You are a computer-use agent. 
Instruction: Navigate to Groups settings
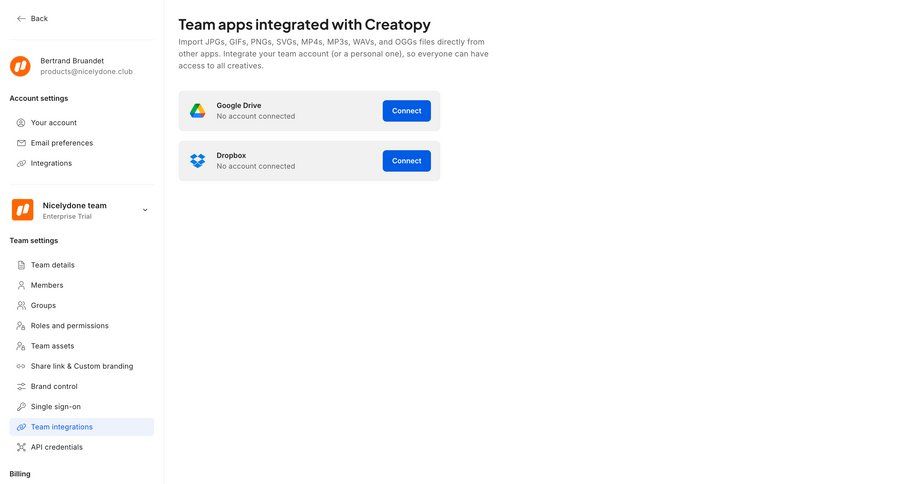(43, 306)
